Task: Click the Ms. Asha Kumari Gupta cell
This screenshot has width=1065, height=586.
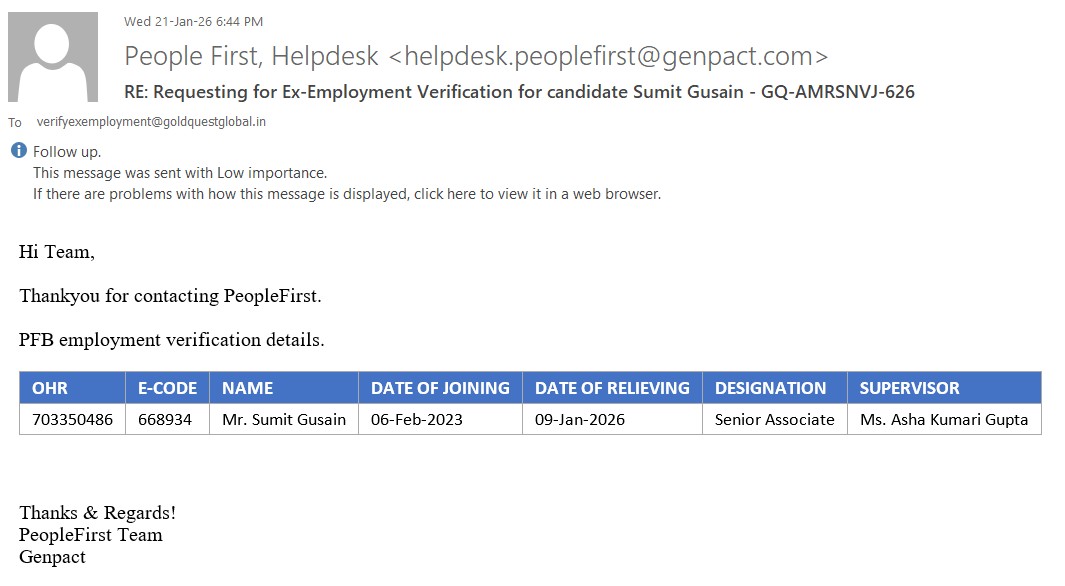Action: click(x=944, y=419)
